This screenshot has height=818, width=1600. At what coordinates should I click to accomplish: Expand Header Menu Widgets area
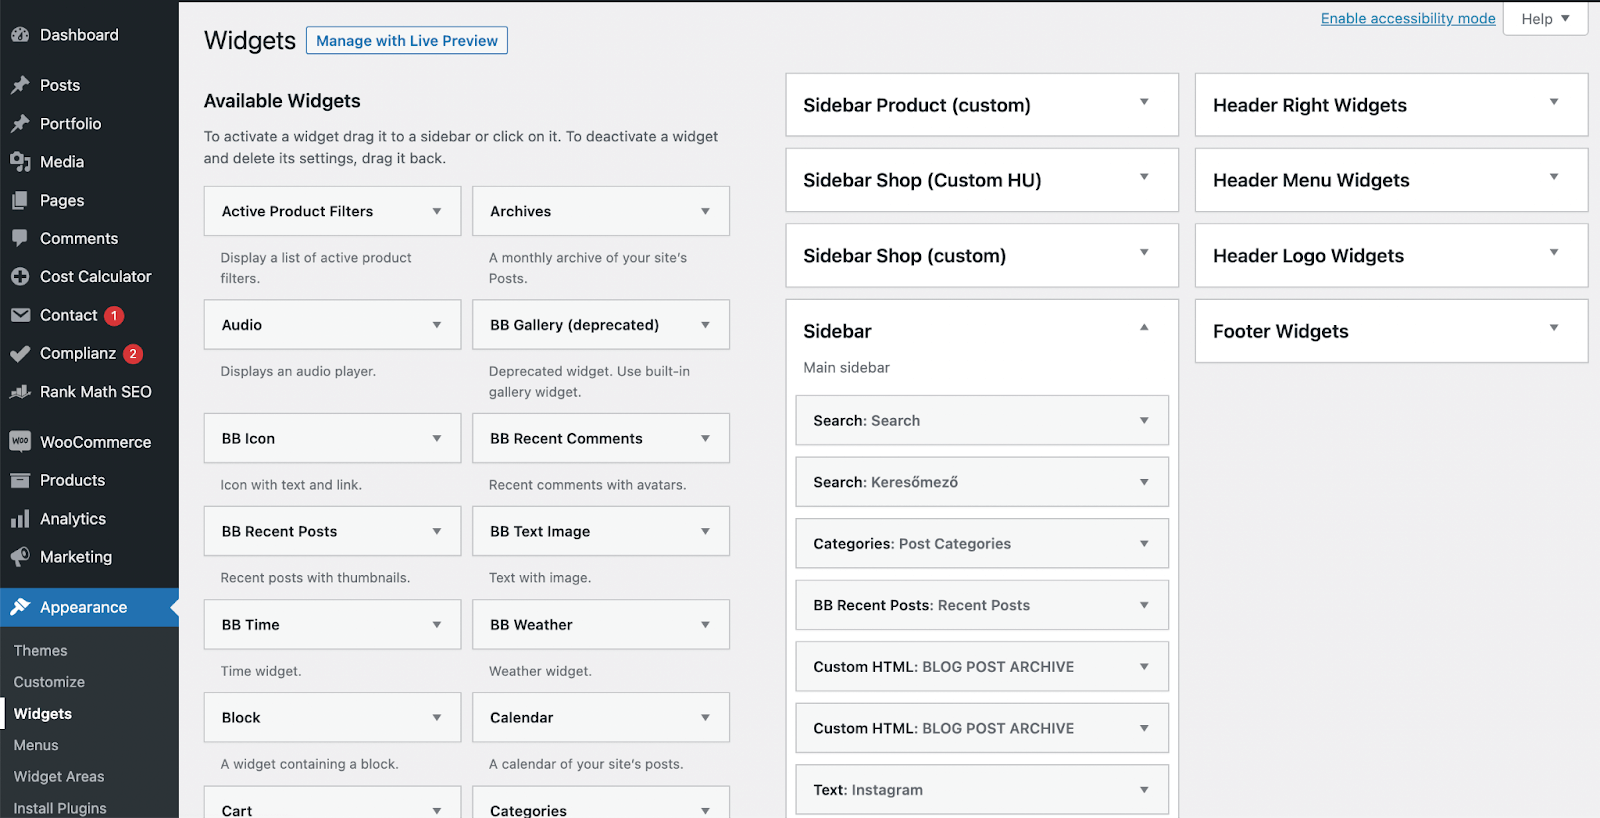[1554, 177]
